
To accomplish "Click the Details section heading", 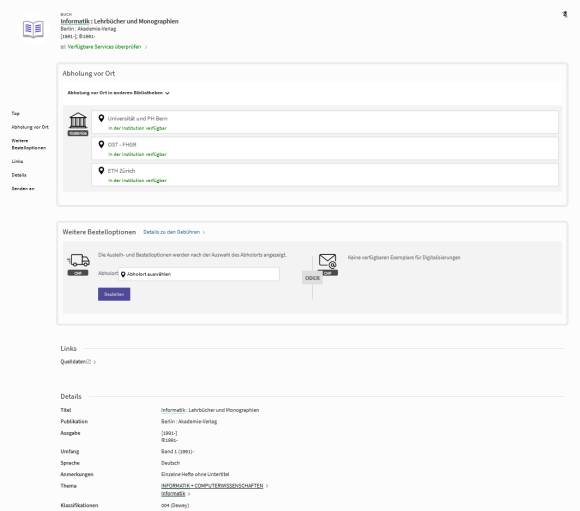I will tap(71, 397).
